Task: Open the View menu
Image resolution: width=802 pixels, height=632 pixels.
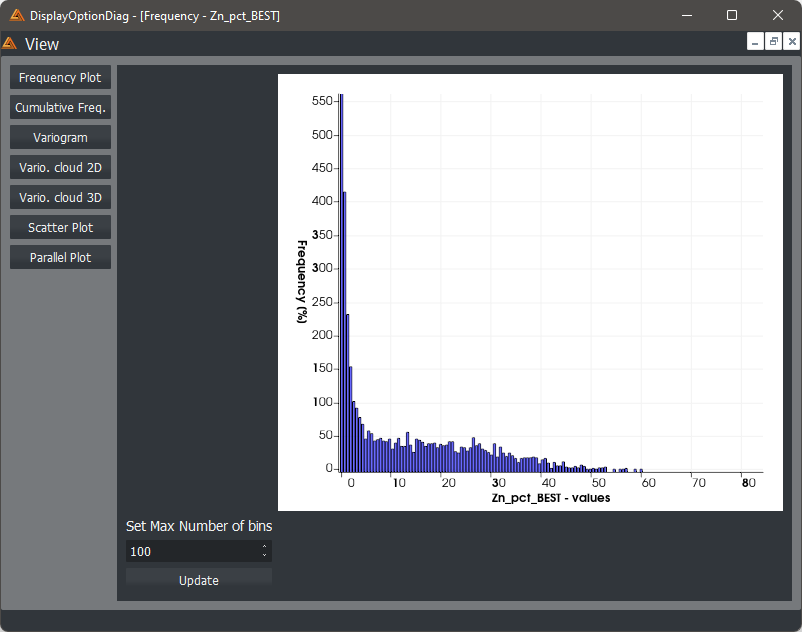Action: pyautogui.click(x=44, y=44)
